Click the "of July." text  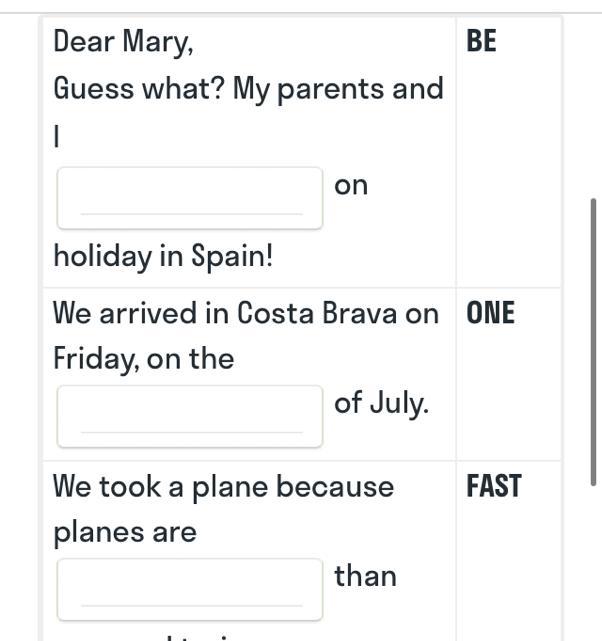[381, 403]
